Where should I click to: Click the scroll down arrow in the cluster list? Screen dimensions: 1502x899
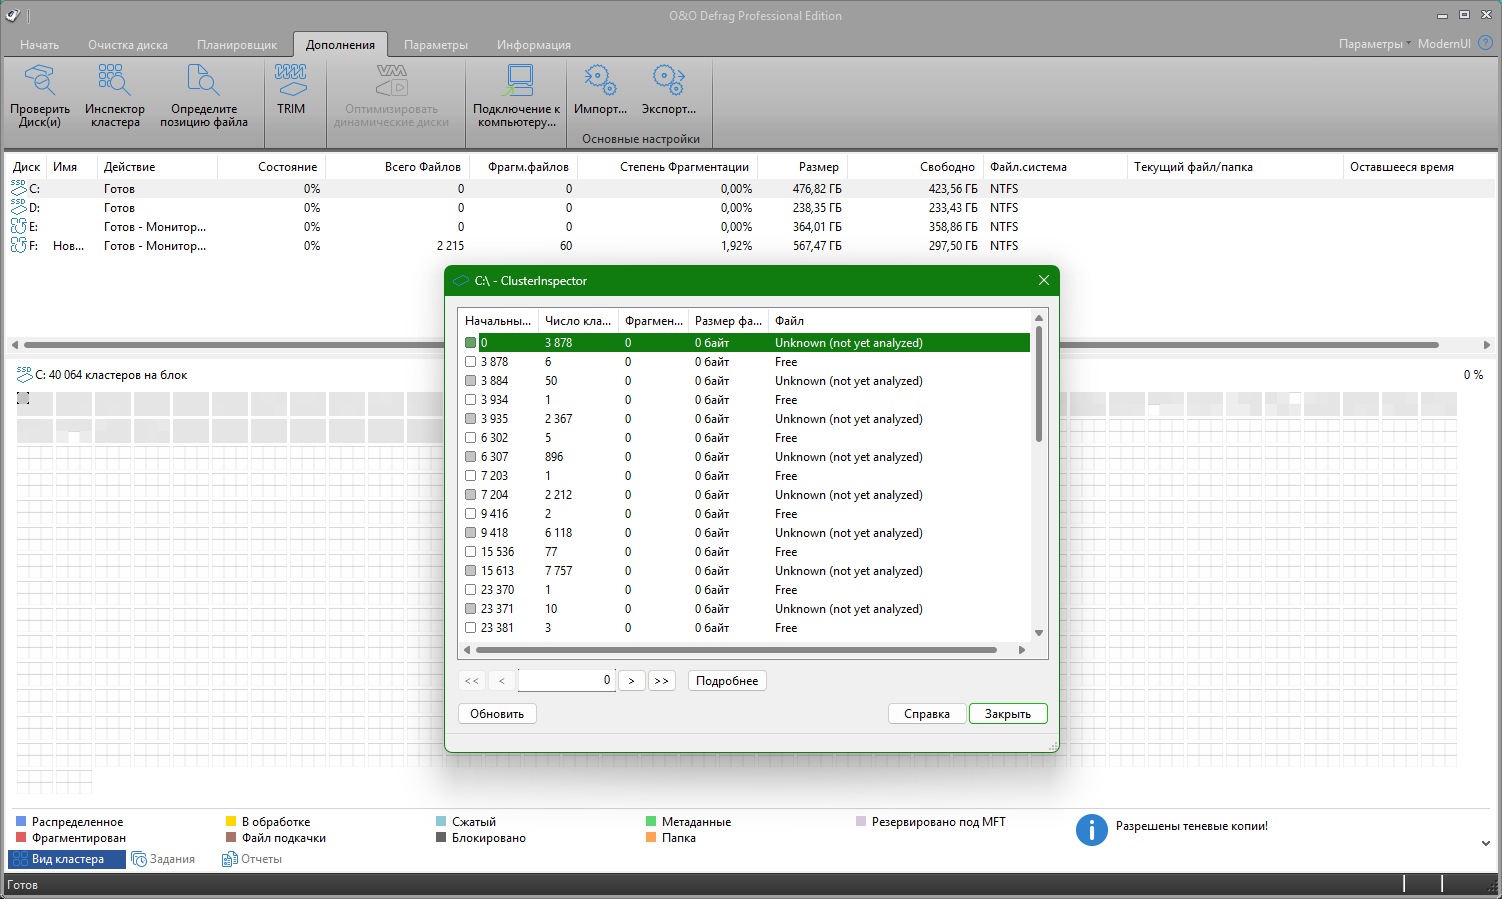[1039, 632]
